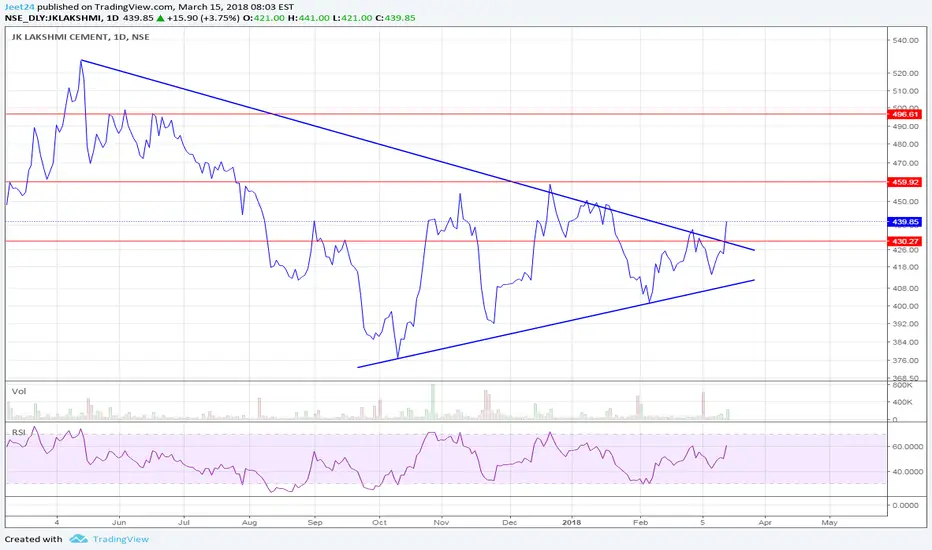932x550 pixels.
Task: Click the Oct label on time axis
Action: coord(379,523)
